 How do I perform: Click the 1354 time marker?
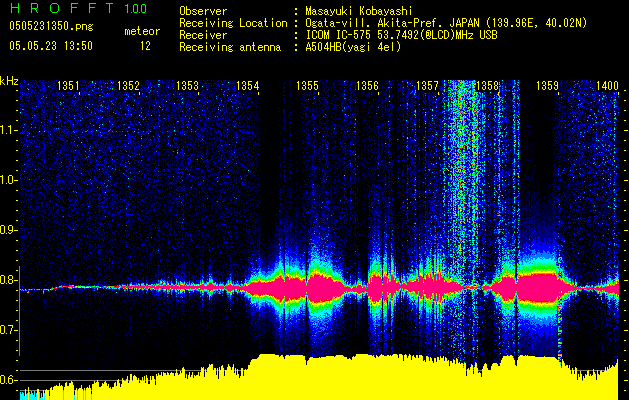tap(248, 85)
